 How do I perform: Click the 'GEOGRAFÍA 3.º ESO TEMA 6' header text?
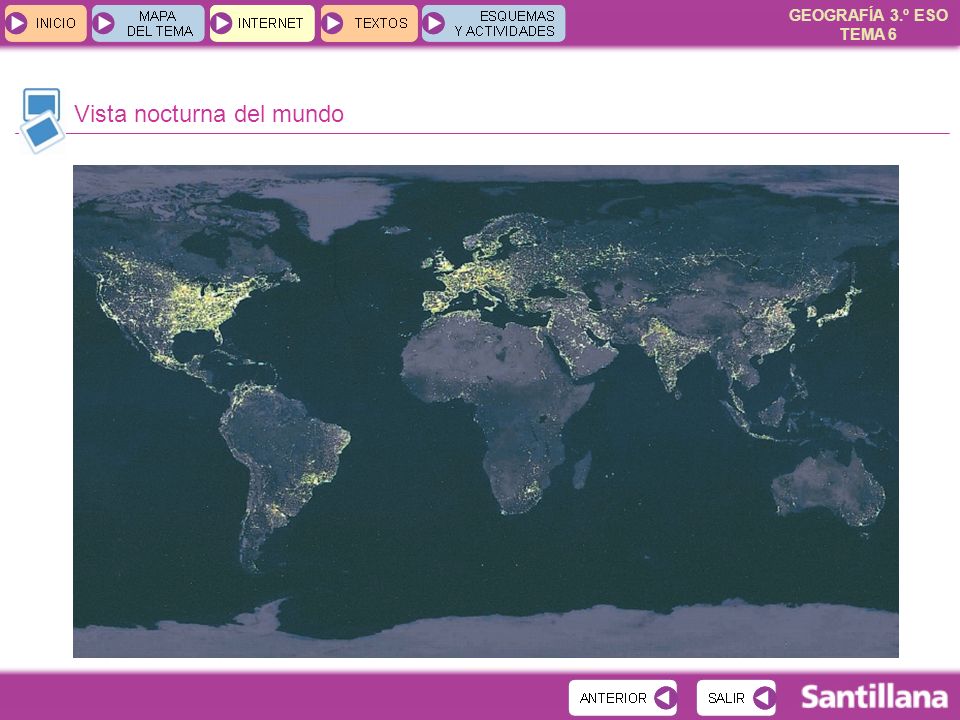(x=868, y=24)
